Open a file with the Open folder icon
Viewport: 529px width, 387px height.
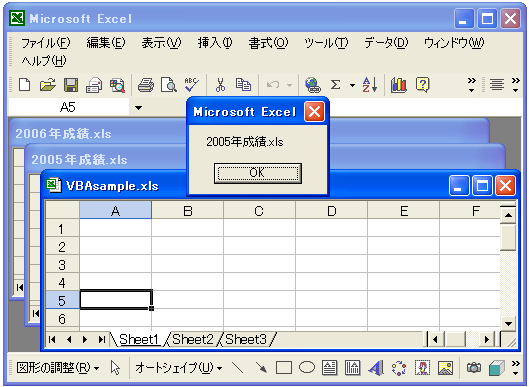(x=48, y=85)
